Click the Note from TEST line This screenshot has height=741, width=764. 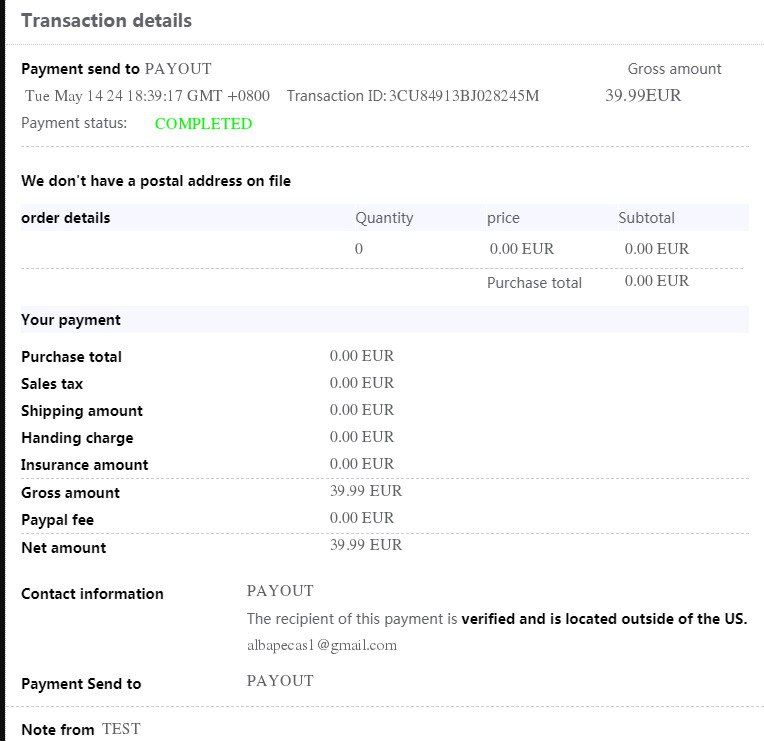pyautogui.click(x=81, y=730)
